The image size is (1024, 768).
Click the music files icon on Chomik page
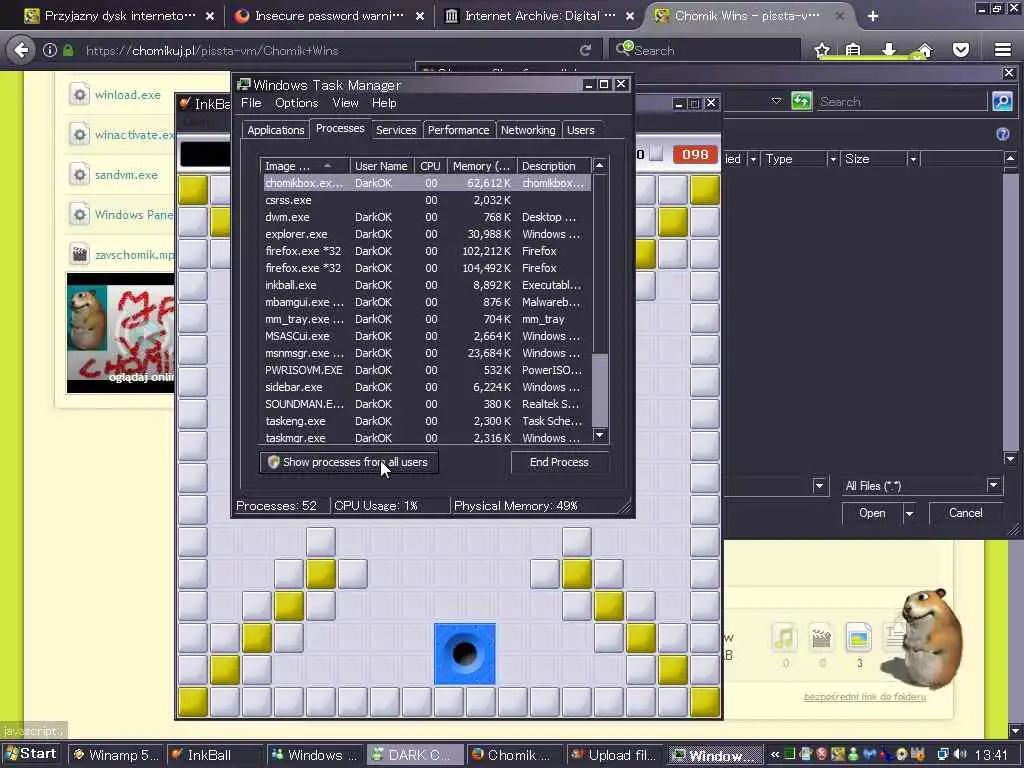785,637
